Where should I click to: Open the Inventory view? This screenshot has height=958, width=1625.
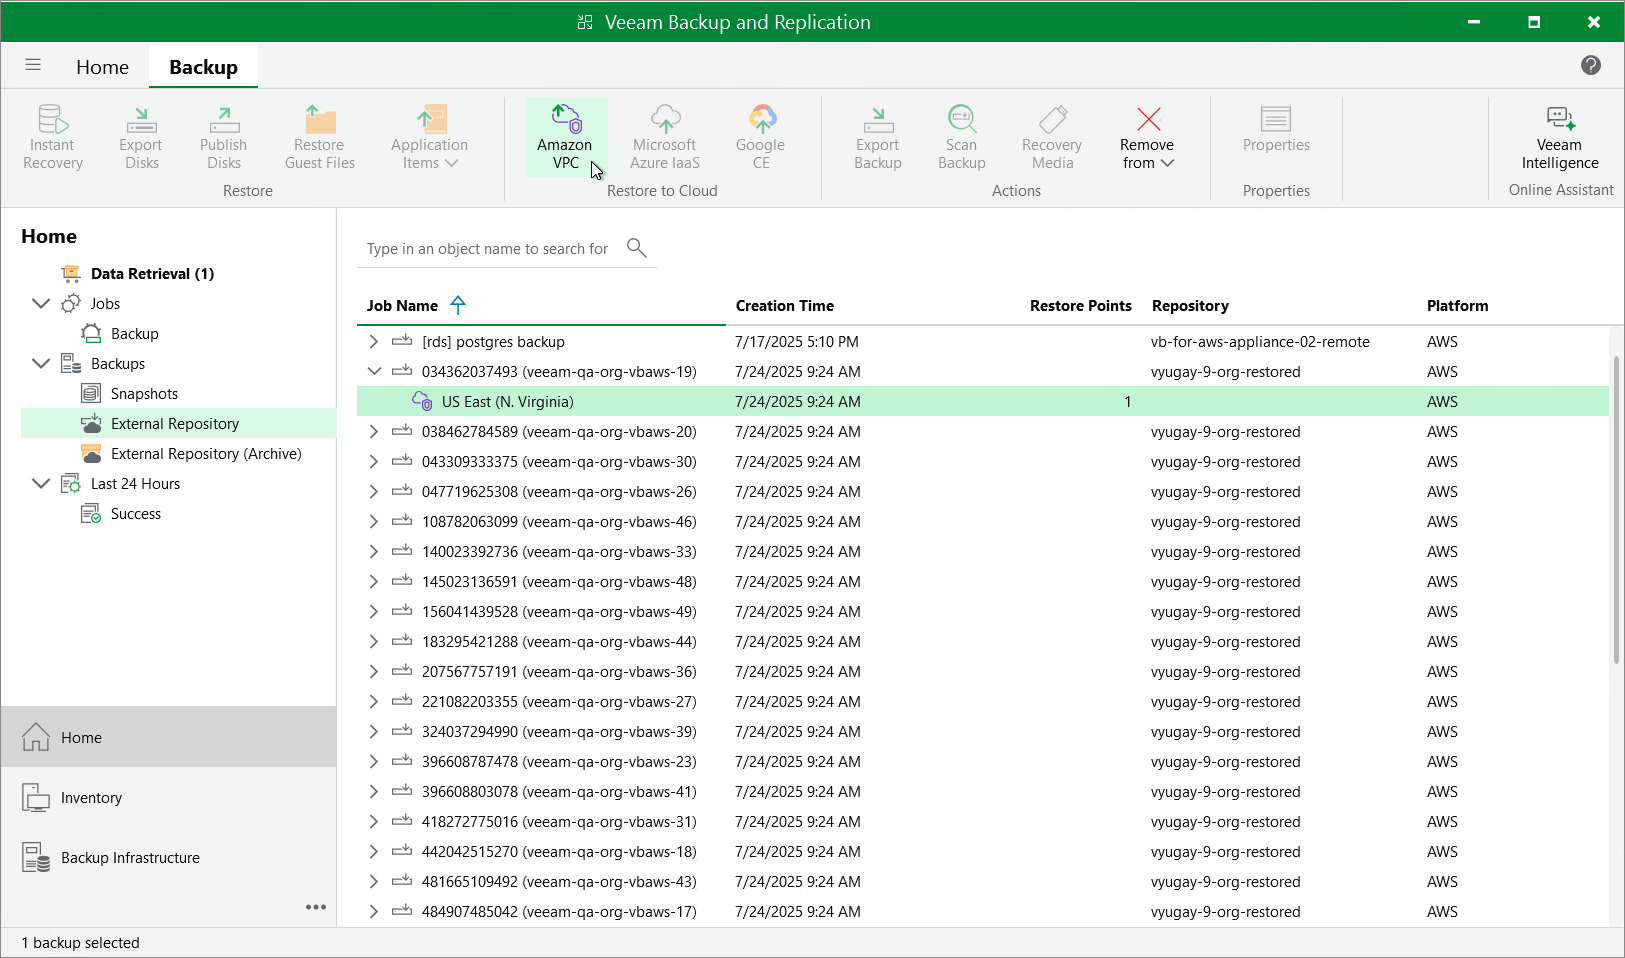click(x=91, y=798)
